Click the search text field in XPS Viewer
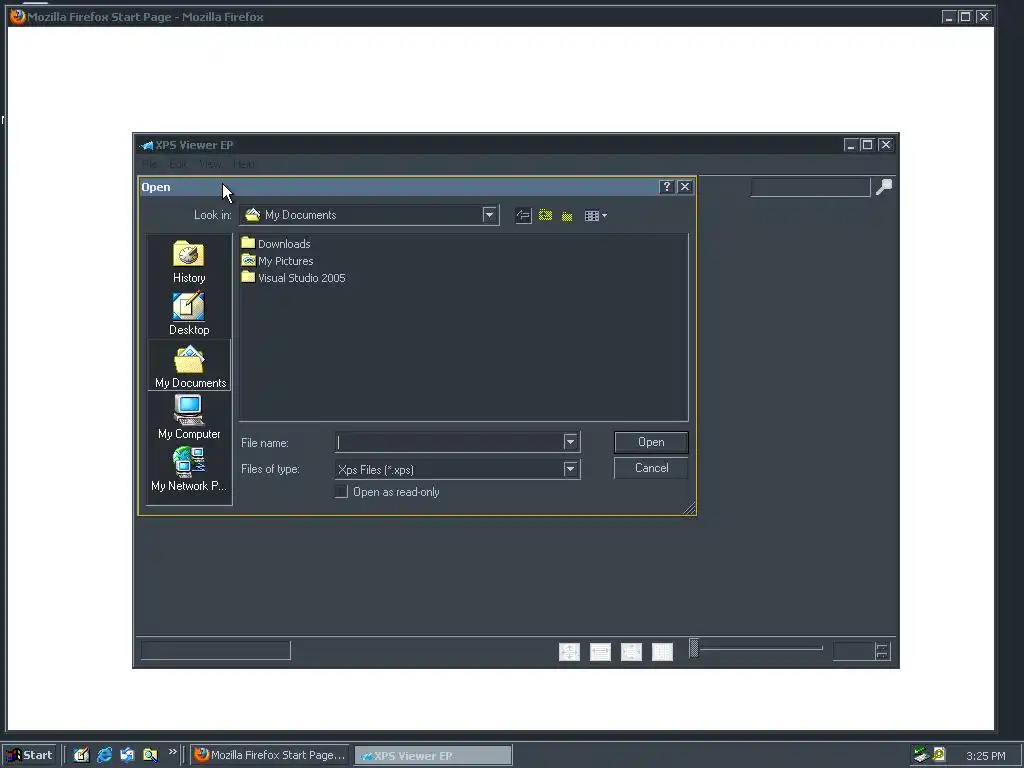 pos(810,187)
